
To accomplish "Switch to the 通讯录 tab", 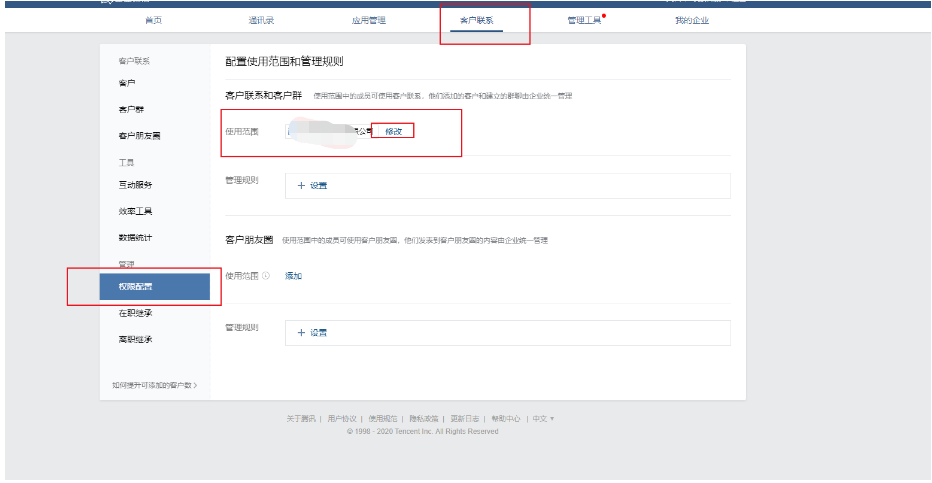I will tap(261, 20).
